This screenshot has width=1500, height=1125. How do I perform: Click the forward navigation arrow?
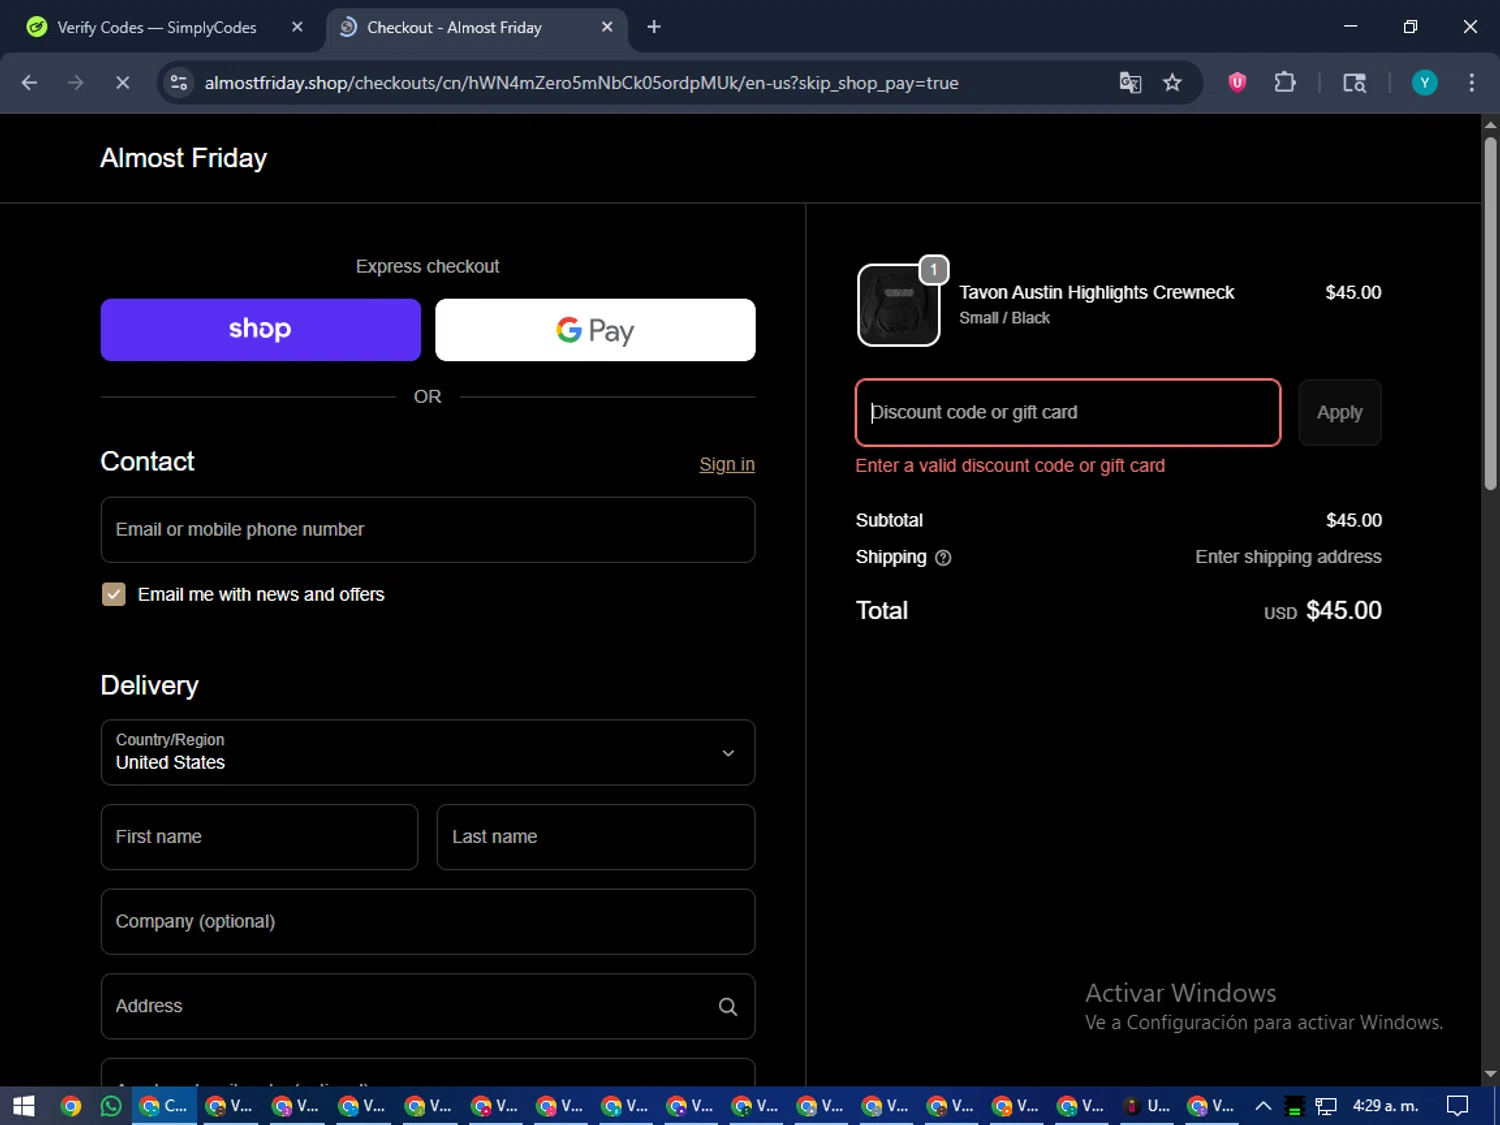(76, 83)
